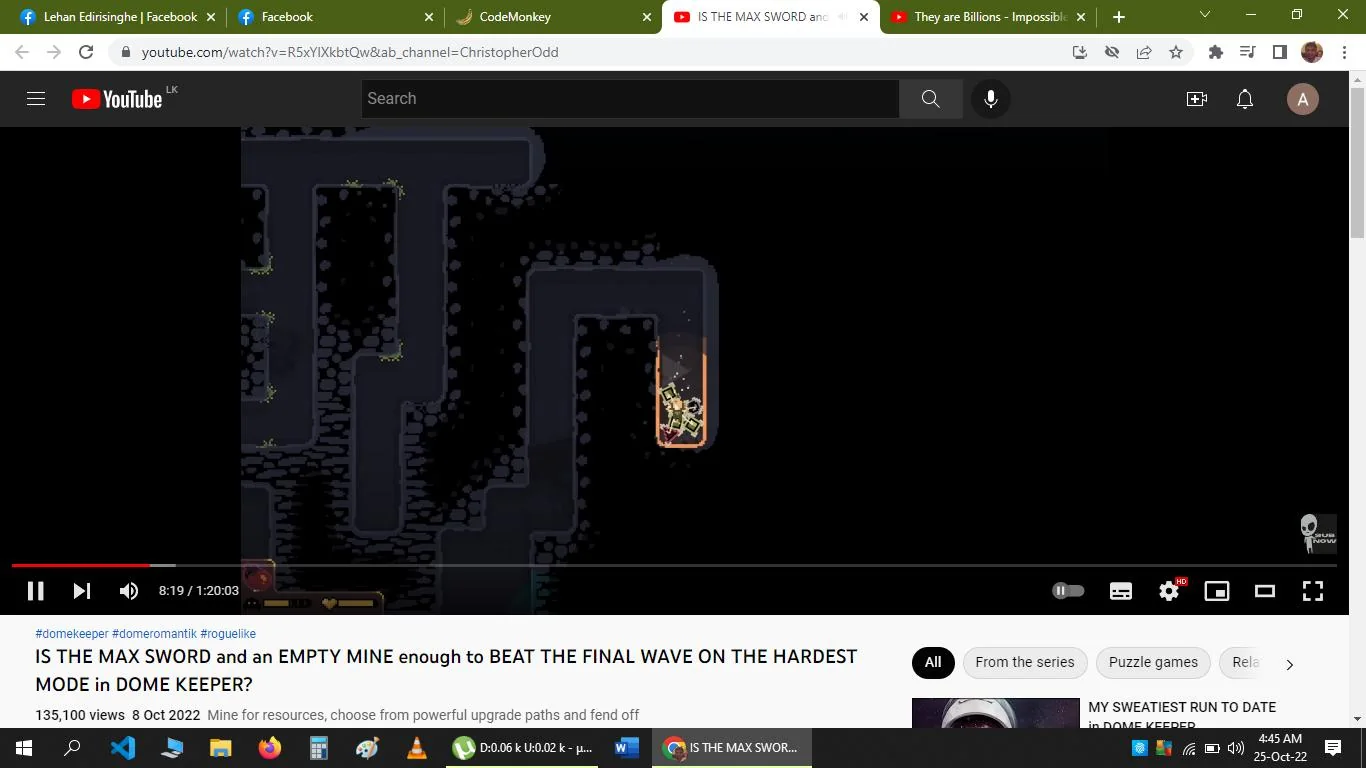The image size is (1366, 768).
Task: Install the YouTube app from address bar
Action: click(x=1080, y=52)
